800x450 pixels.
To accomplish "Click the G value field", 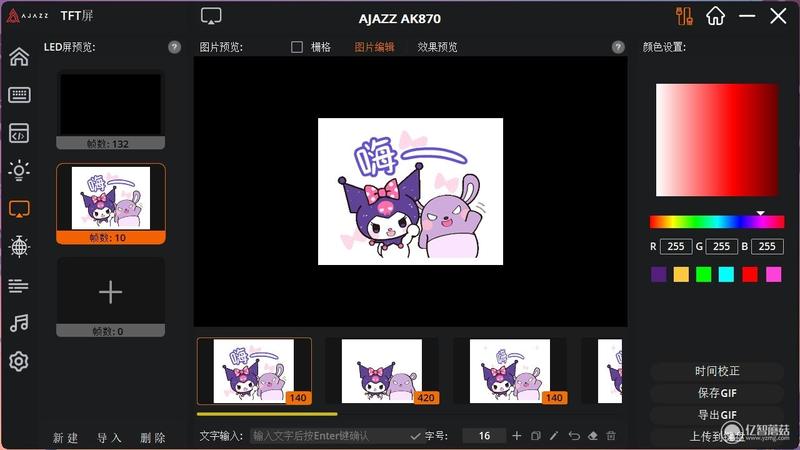I will (721, 246).
